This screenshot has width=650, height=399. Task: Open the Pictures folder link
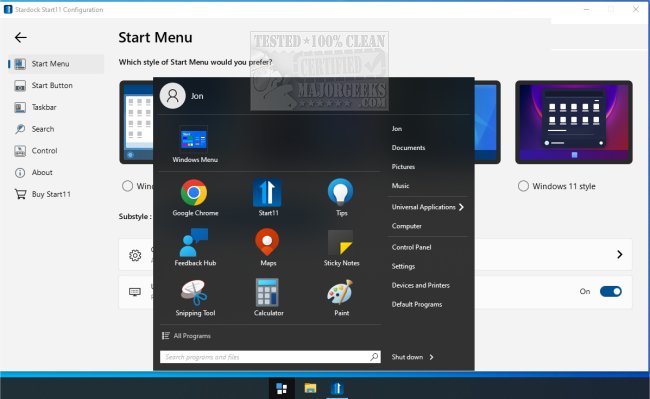coord(403,167)
